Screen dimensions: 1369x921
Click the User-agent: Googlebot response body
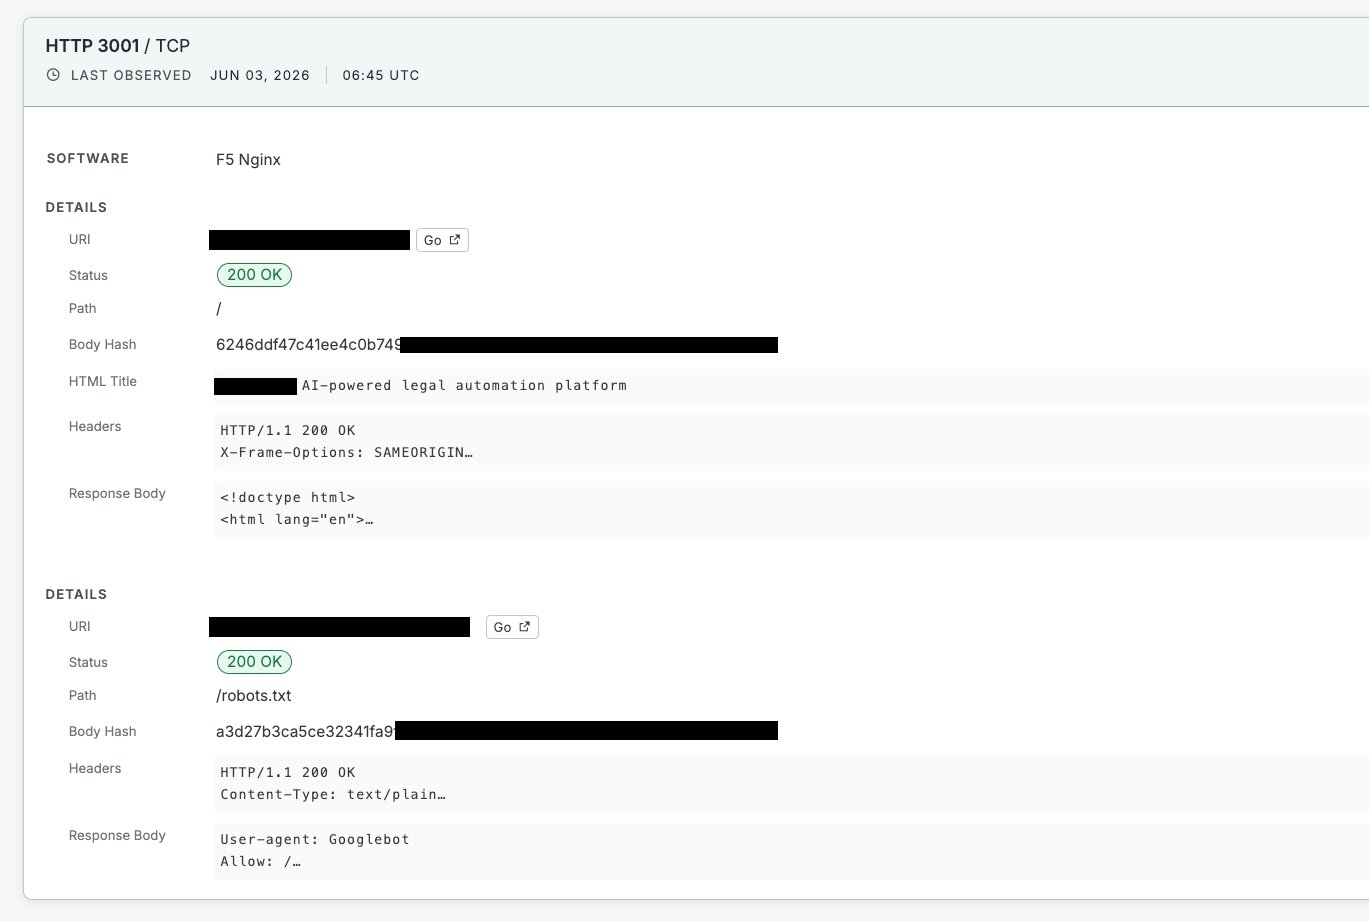tap(315, 839)
